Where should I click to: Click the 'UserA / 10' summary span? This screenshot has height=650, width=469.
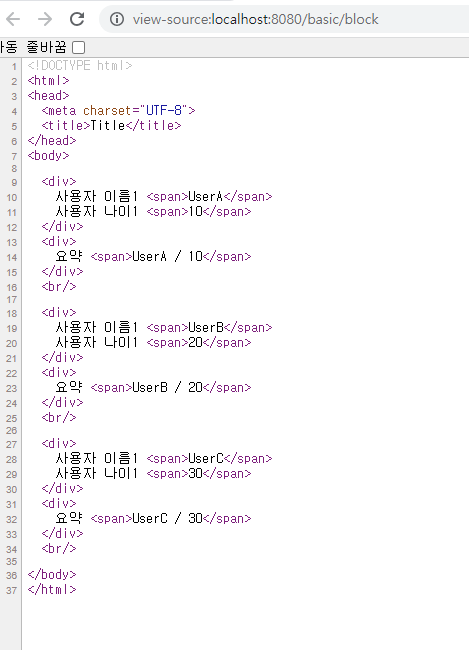click(x=171, y=256)
